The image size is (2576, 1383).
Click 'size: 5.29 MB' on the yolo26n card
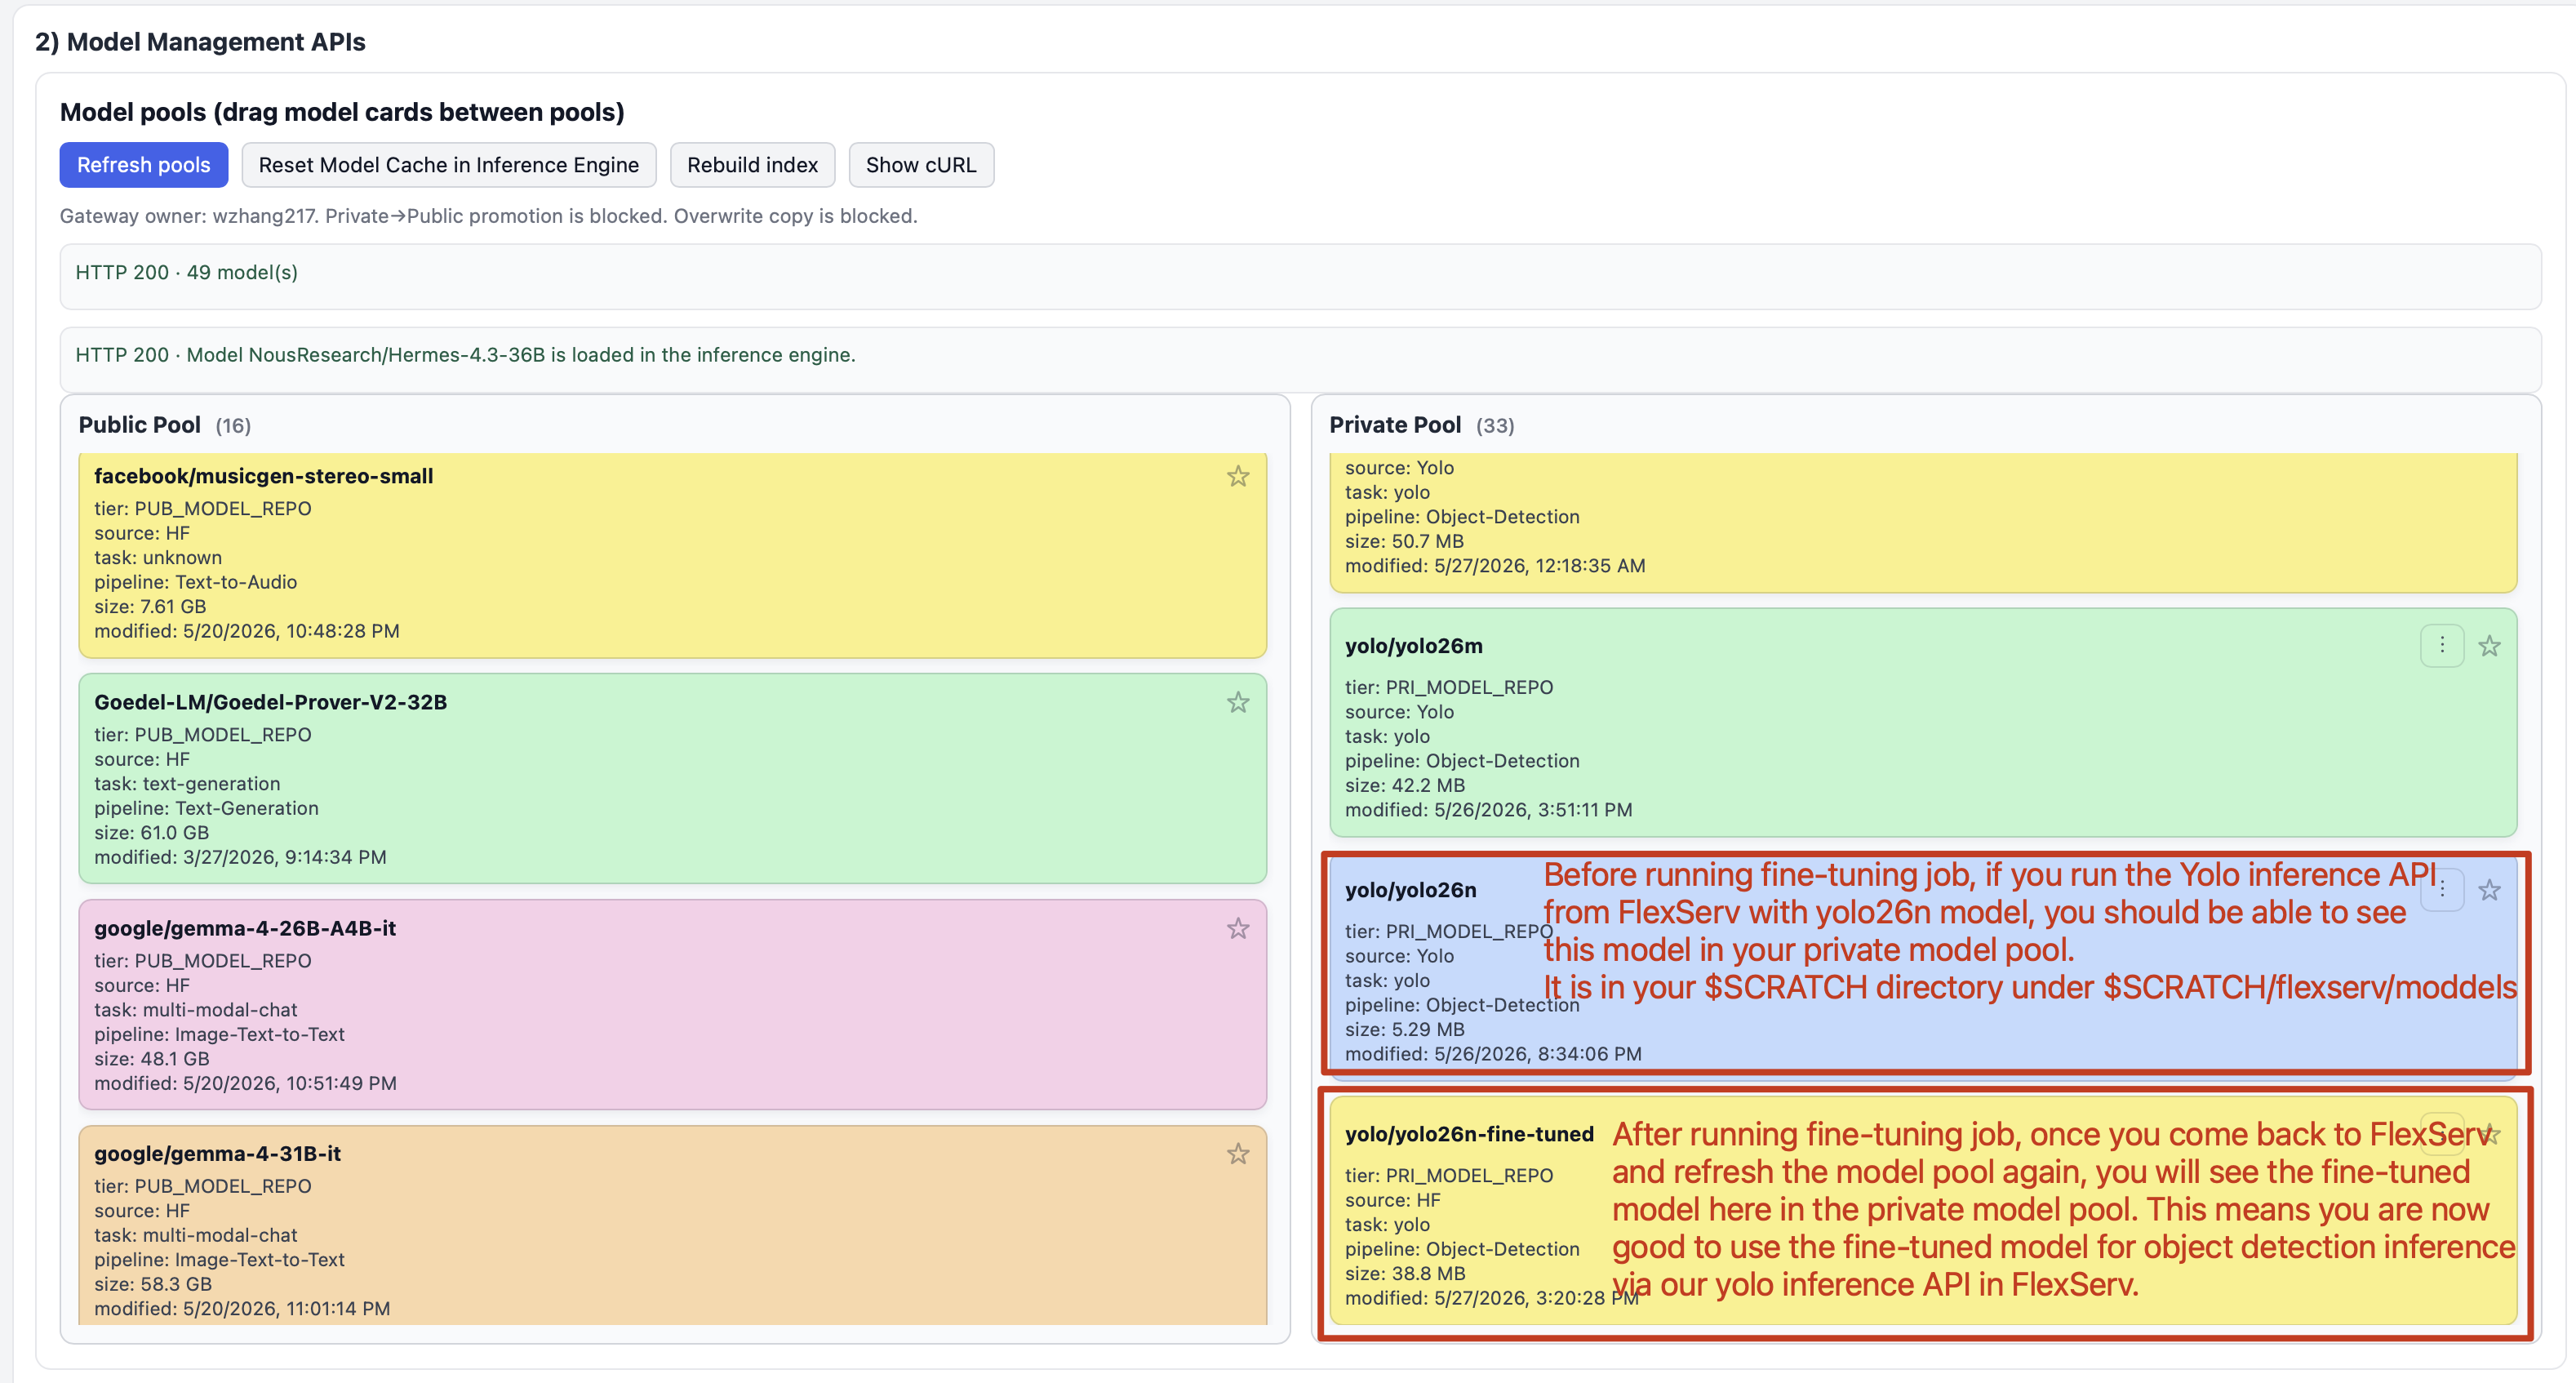pos(1405,1029)
